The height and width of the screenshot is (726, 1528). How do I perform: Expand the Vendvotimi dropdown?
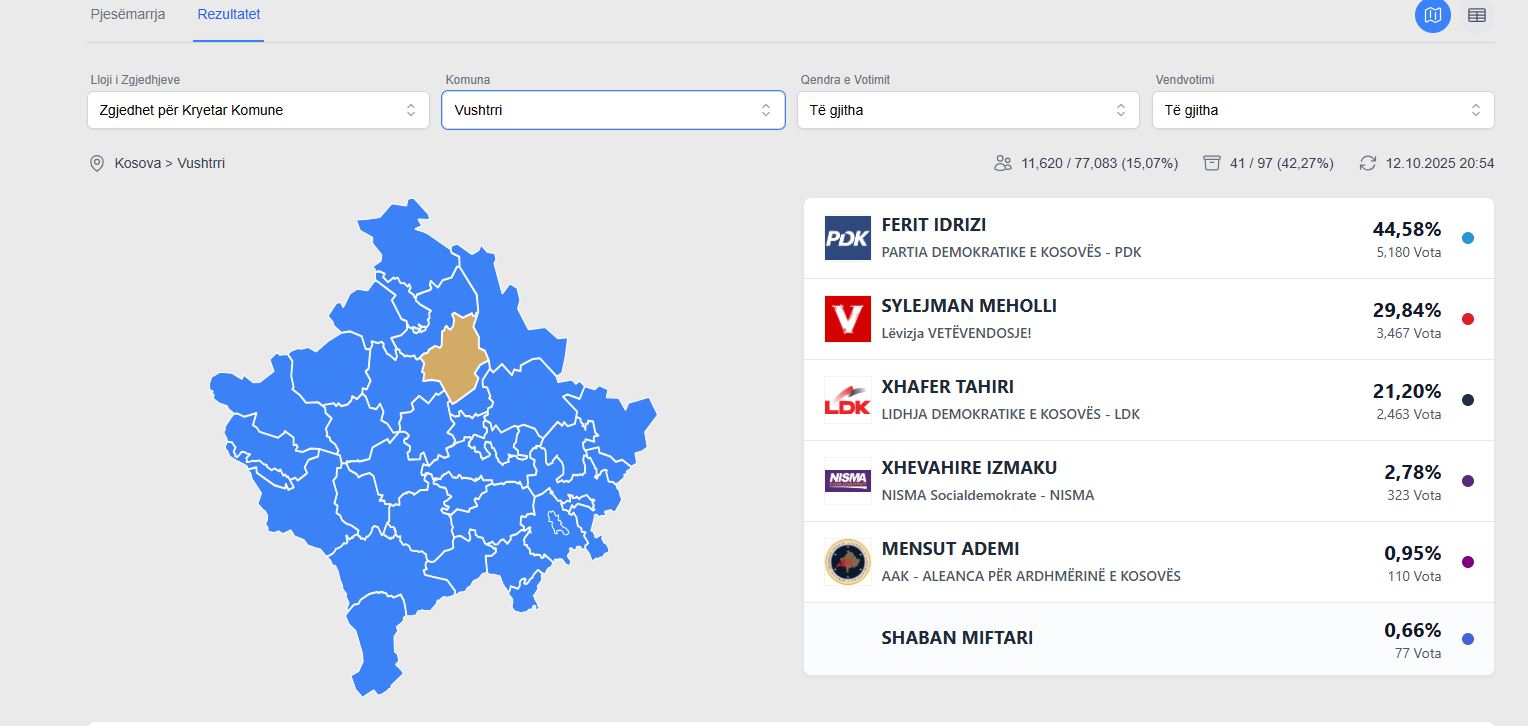tap(1323, 110)
